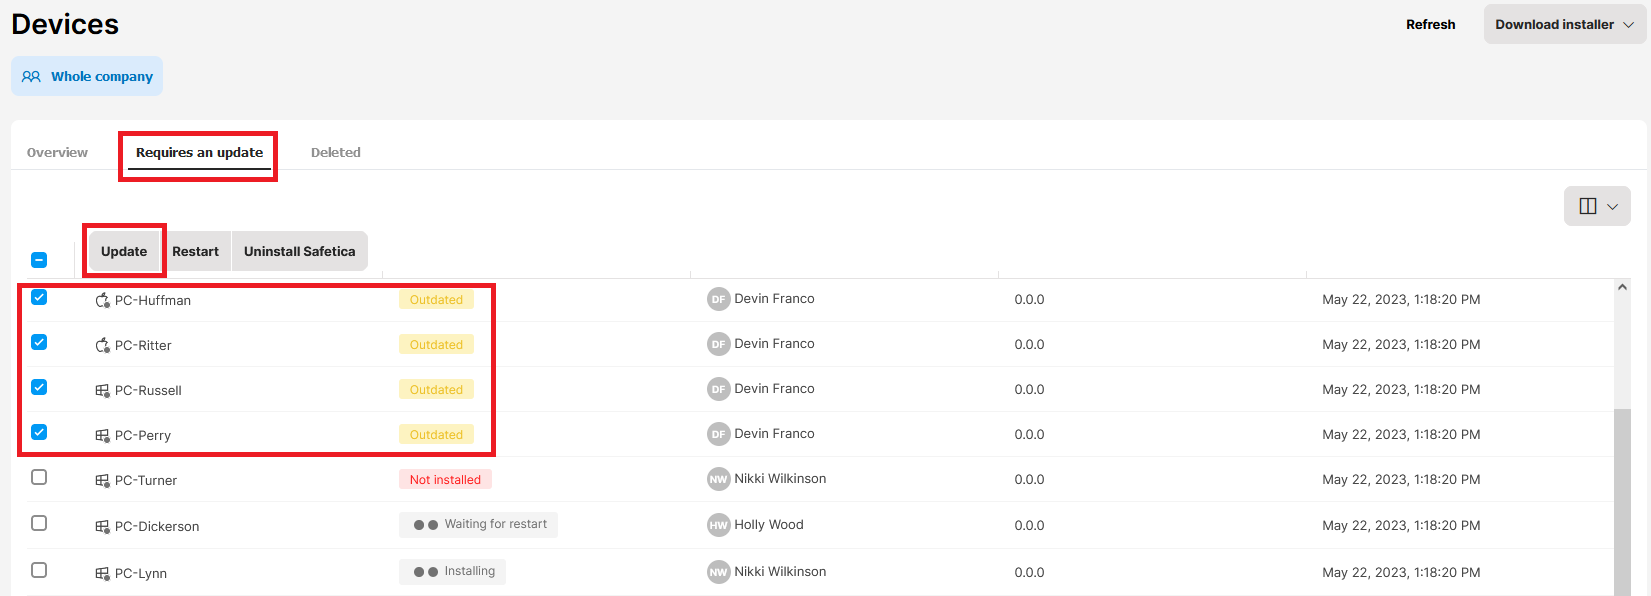Check the PC-Dickerson checkbox

point(39,523)
